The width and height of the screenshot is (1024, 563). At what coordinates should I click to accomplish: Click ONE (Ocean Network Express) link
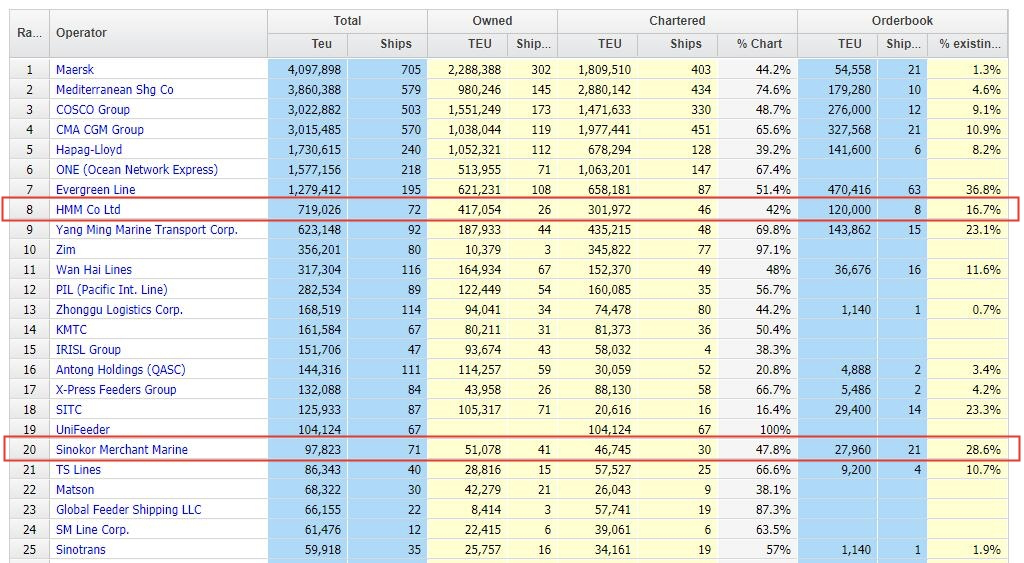[136, 170]
